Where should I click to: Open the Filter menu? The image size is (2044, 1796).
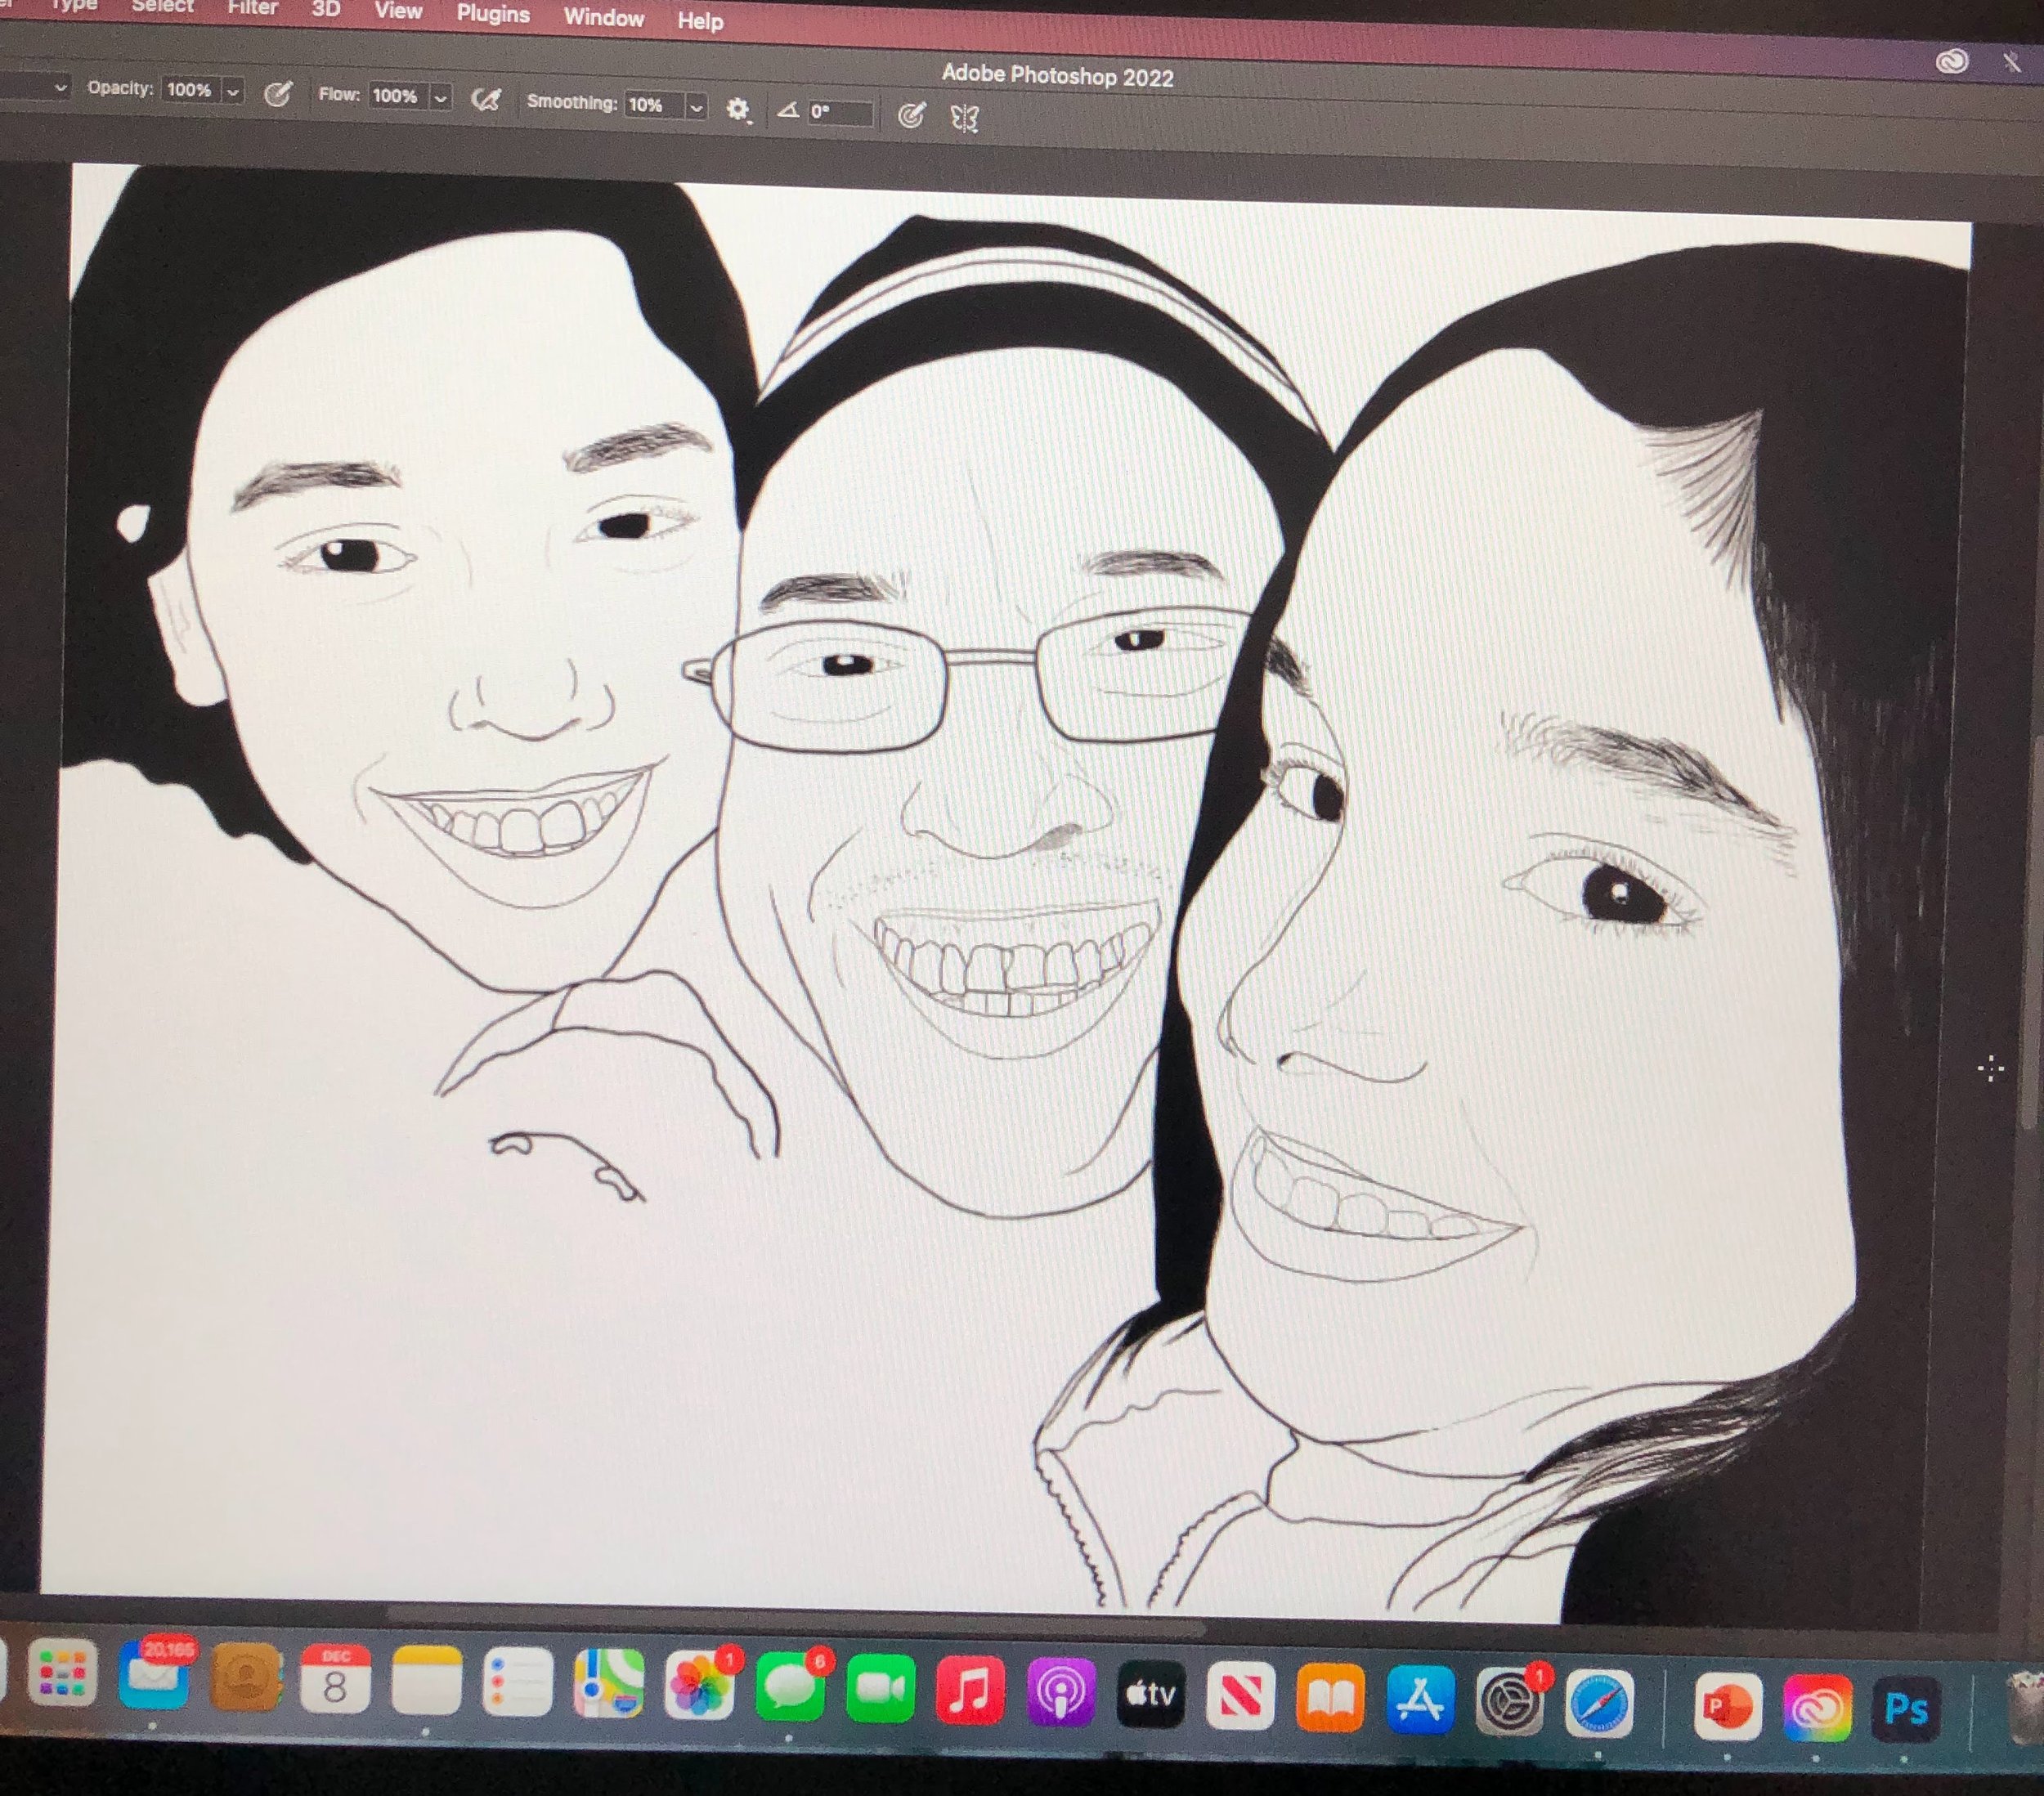pyautogui.click(x=252, y=8)
